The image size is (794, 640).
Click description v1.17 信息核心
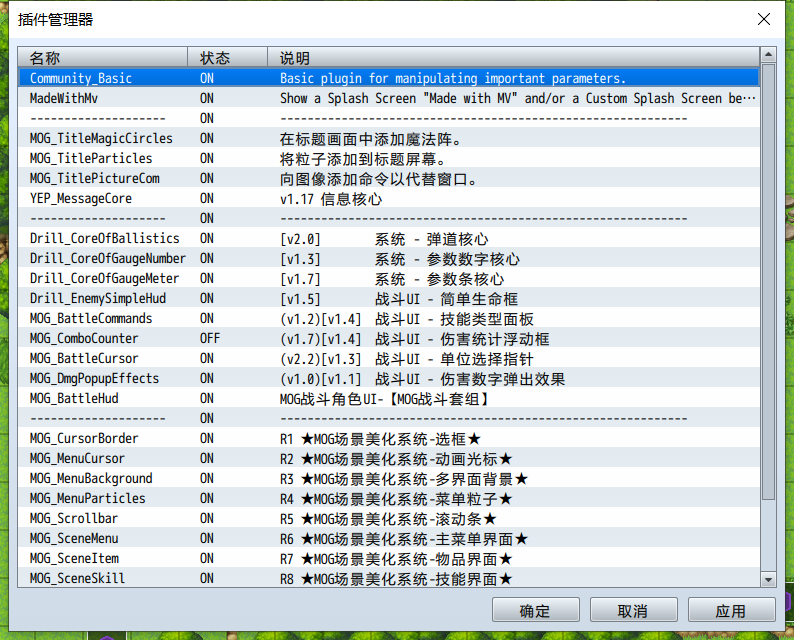[x=331, y=199]
